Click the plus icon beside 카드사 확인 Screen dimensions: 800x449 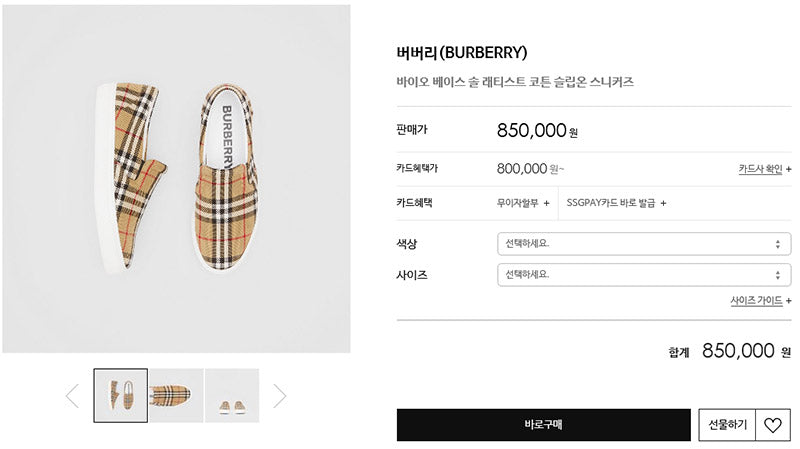(788, 169)
